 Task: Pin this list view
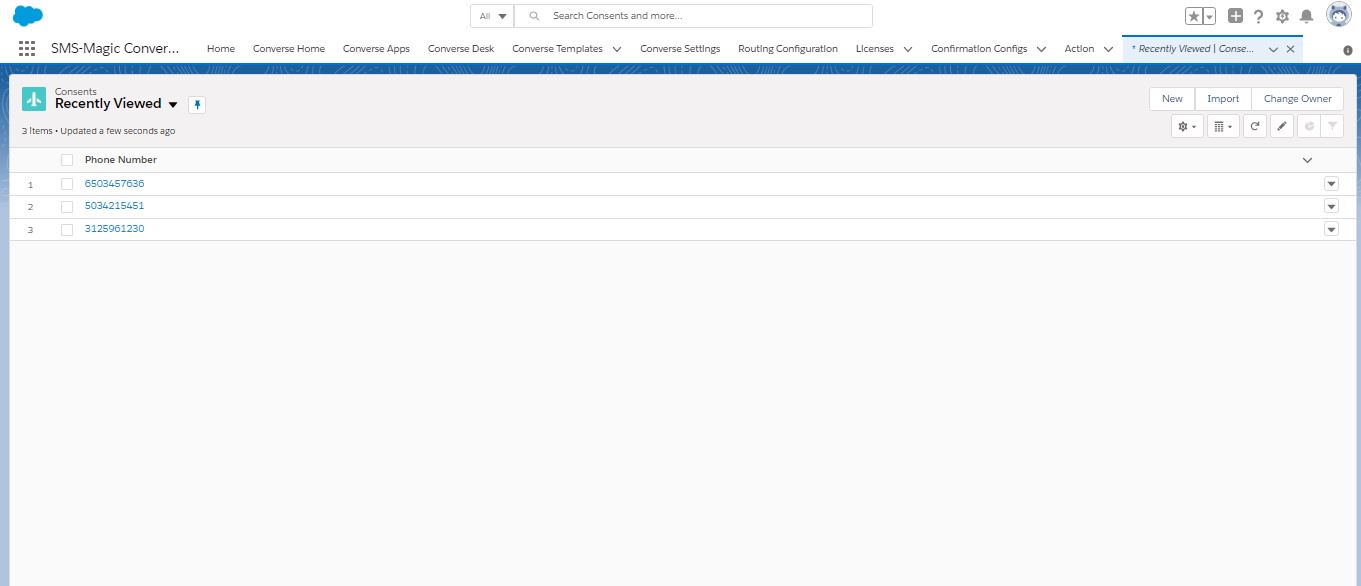pos(197,105)
